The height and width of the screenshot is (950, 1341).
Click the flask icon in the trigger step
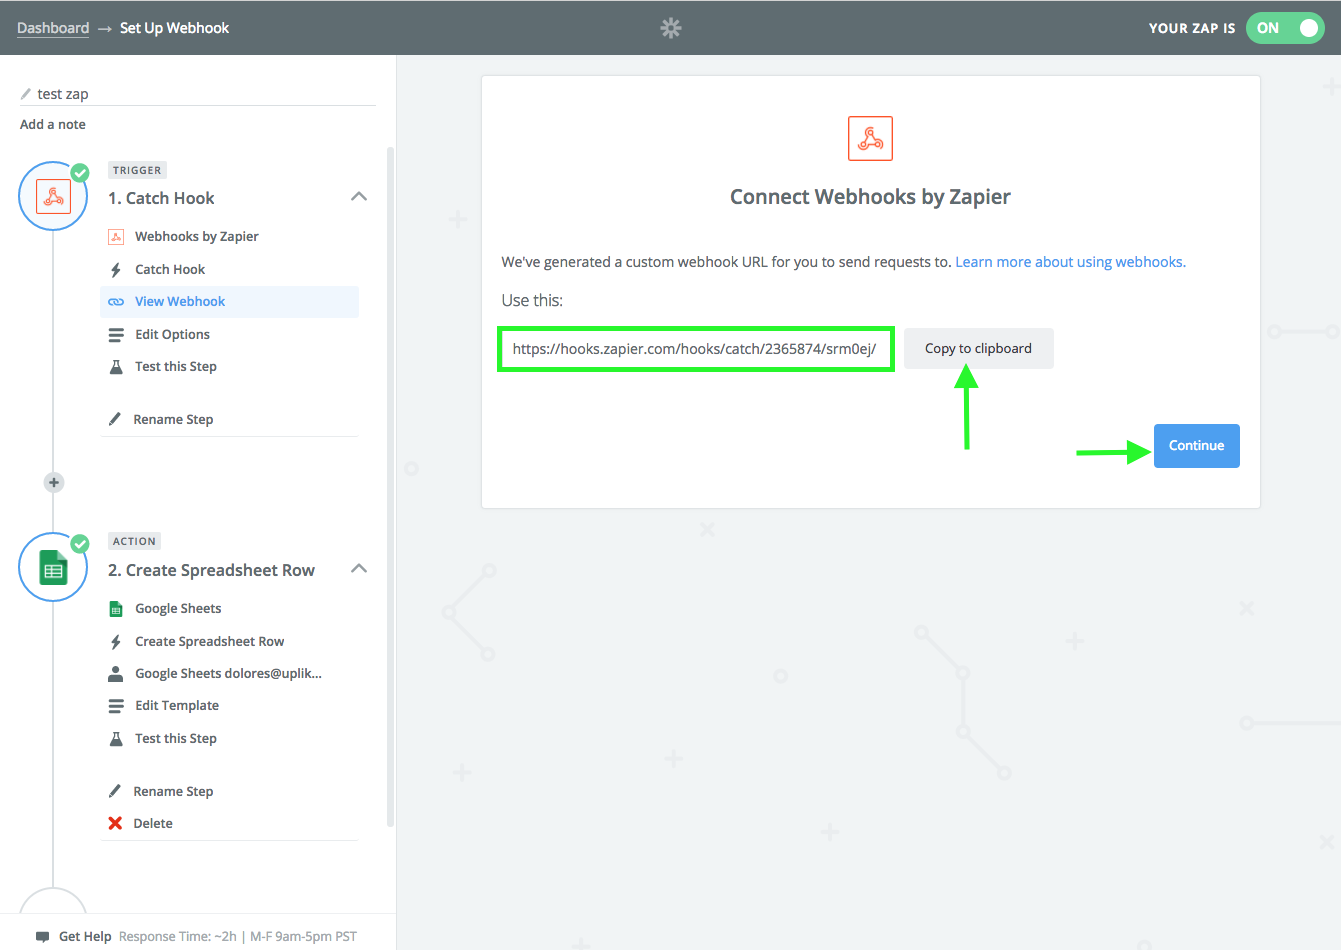[x=116, y=367]
